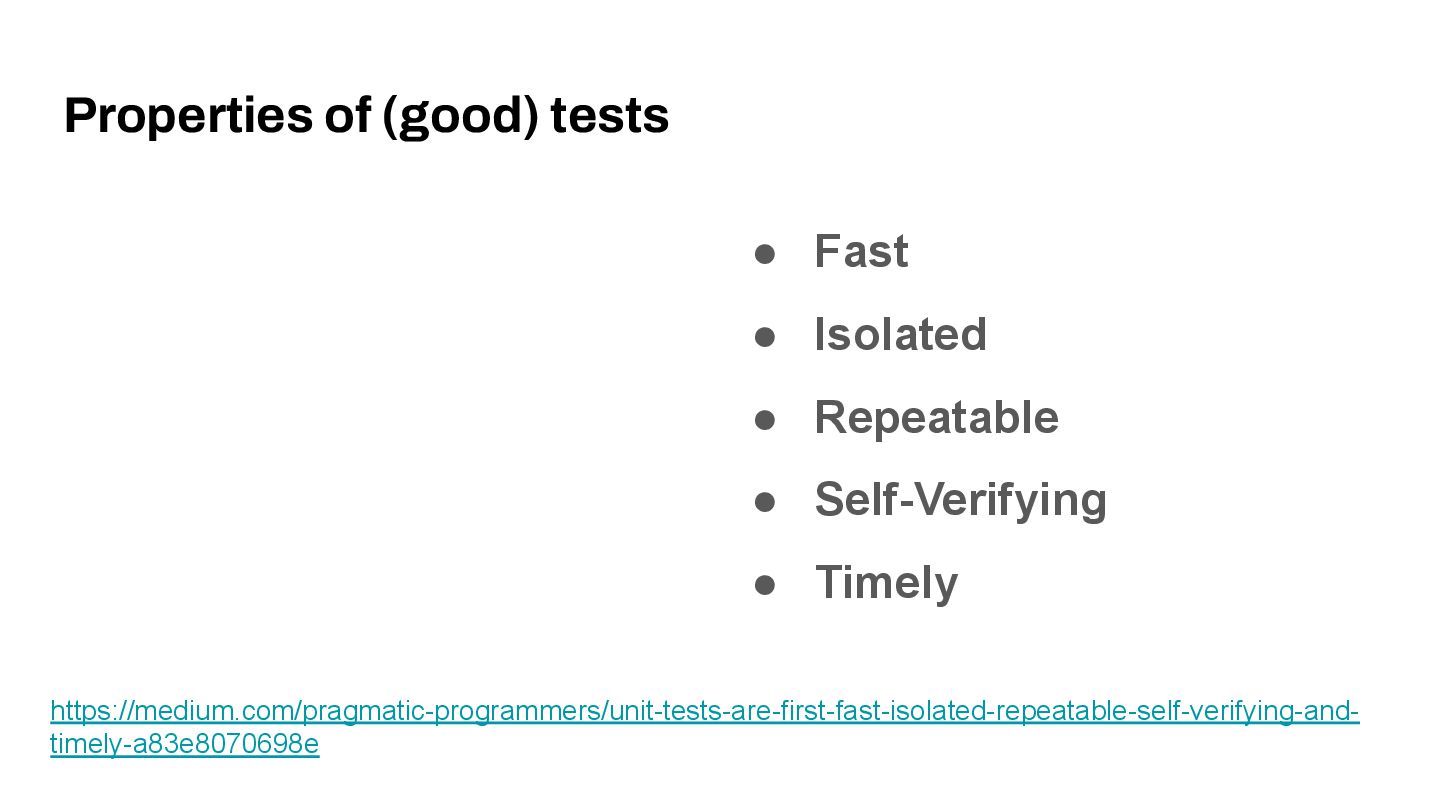
Task: Click the word '(good)' in the slide title
Action: pyautogui.click(x=461, y=117)
